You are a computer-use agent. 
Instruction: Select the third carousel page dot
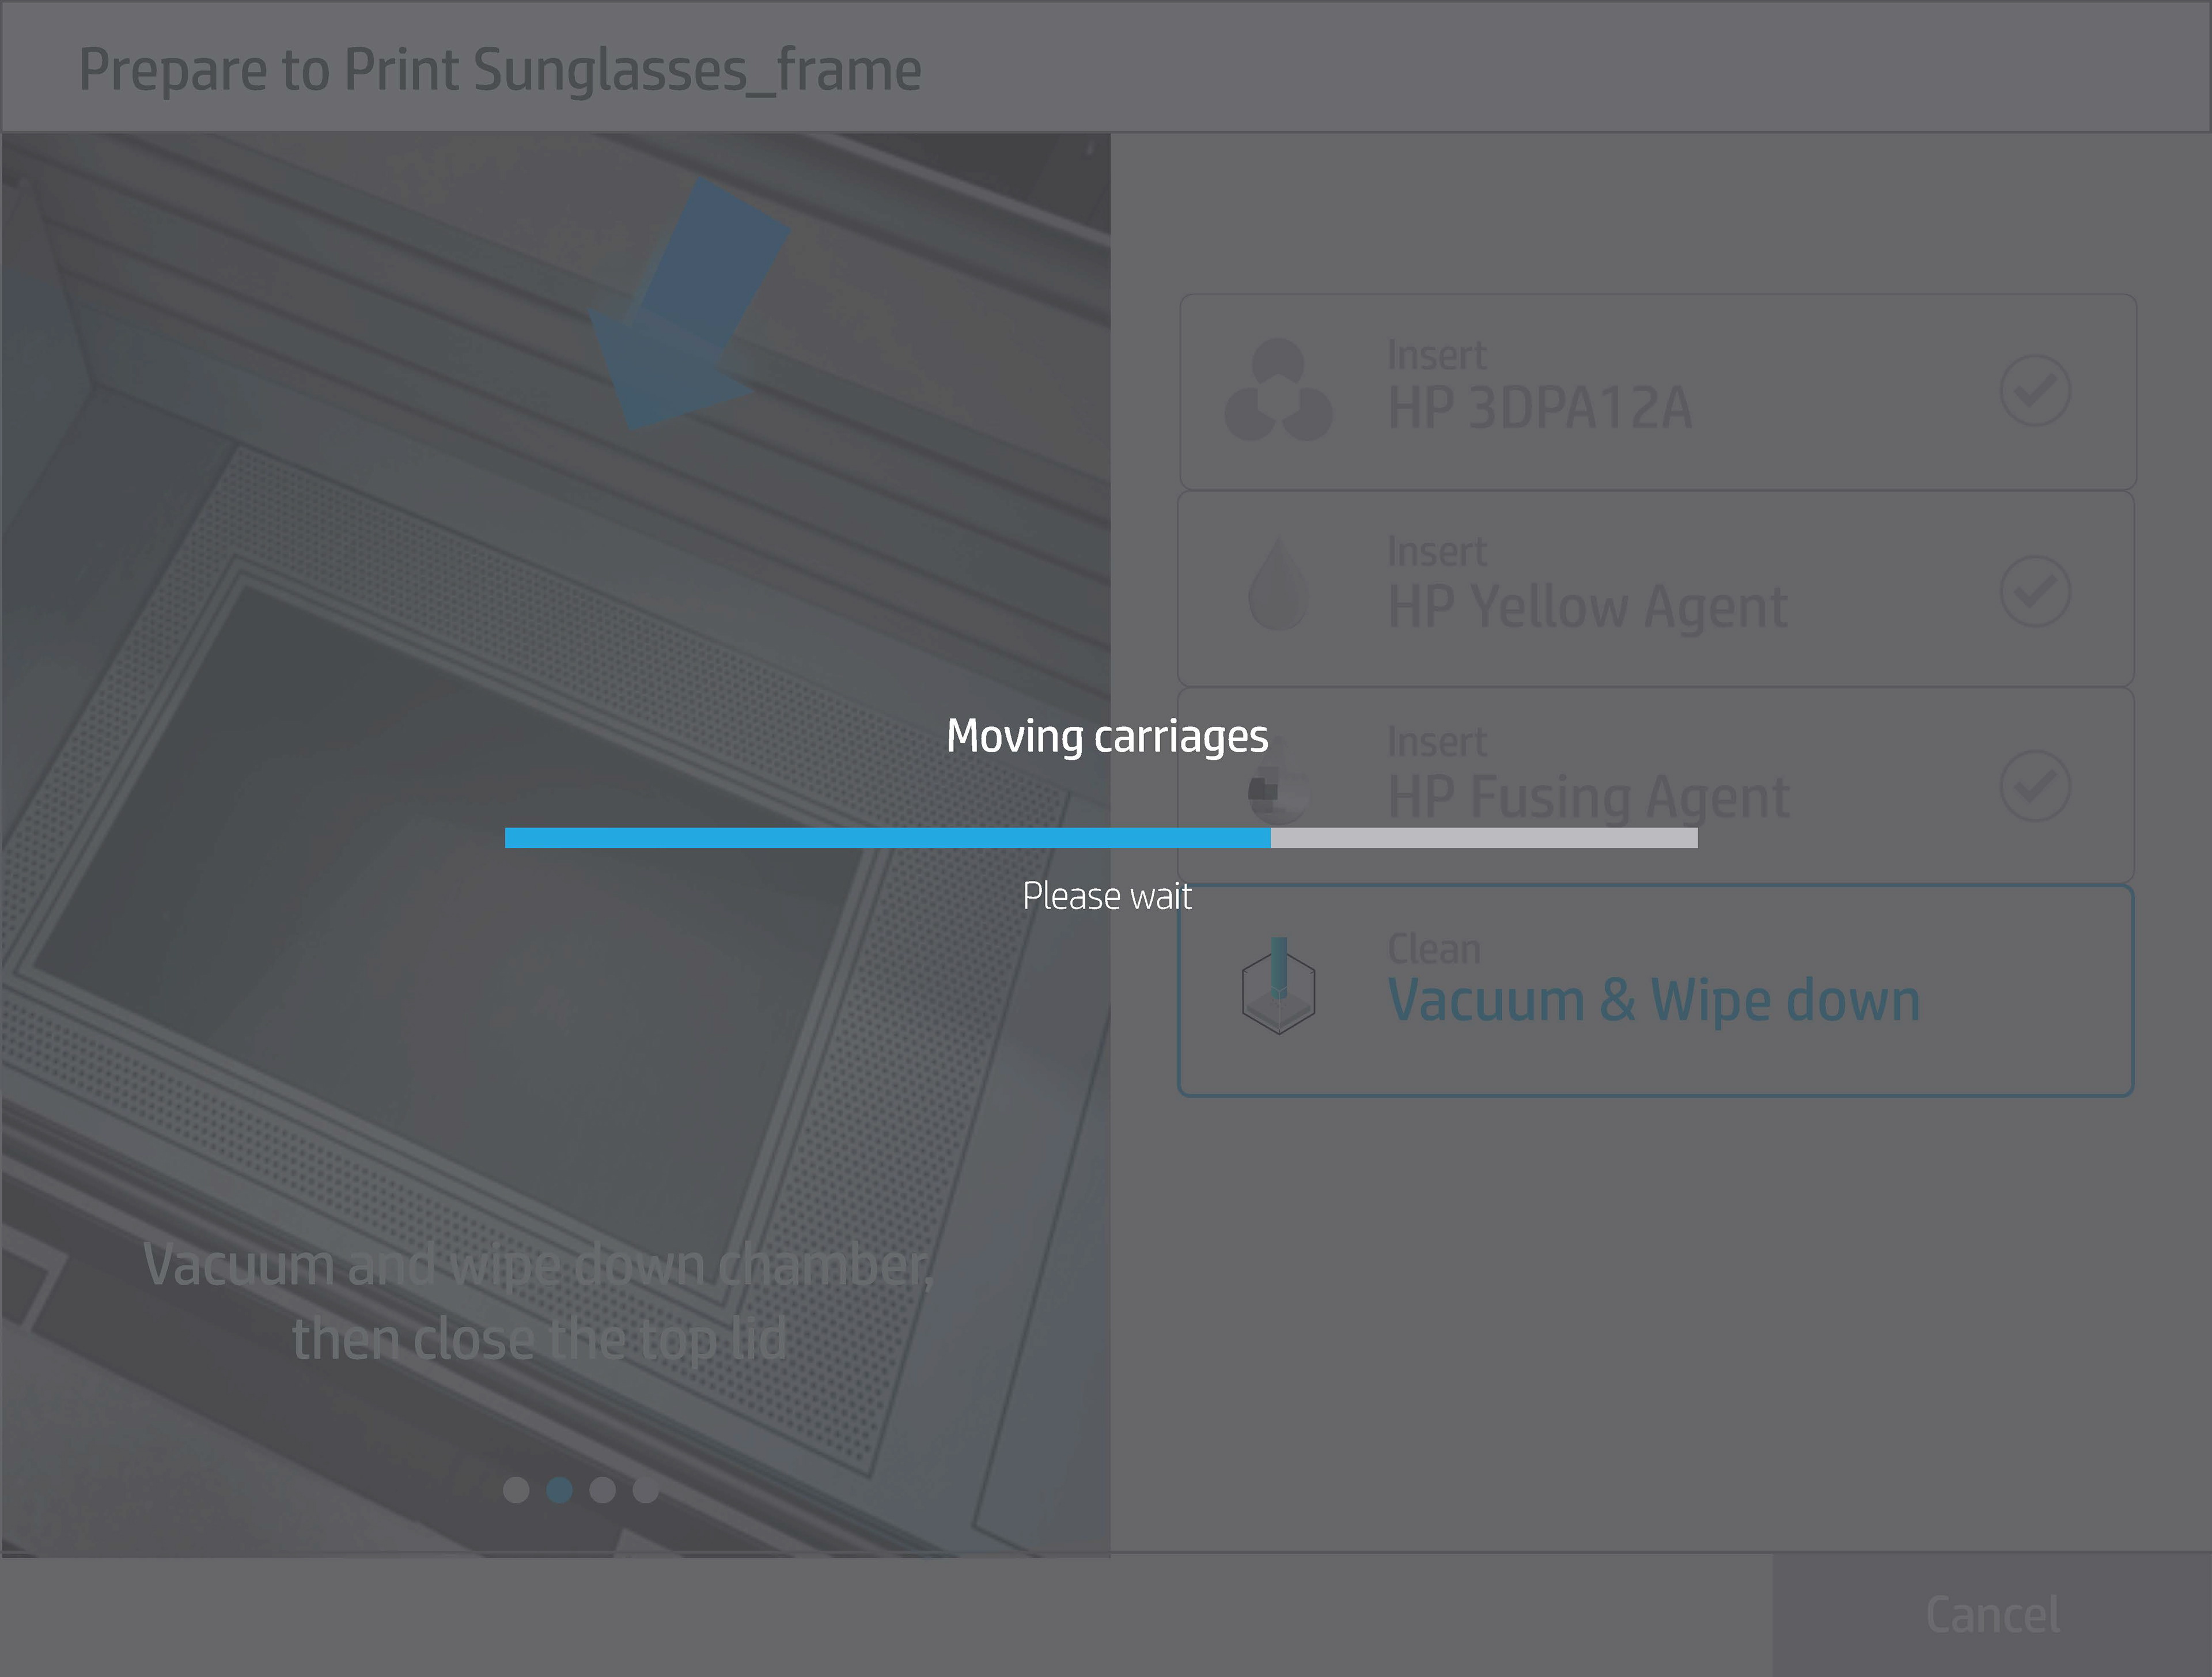click(x=603, y=1490)
